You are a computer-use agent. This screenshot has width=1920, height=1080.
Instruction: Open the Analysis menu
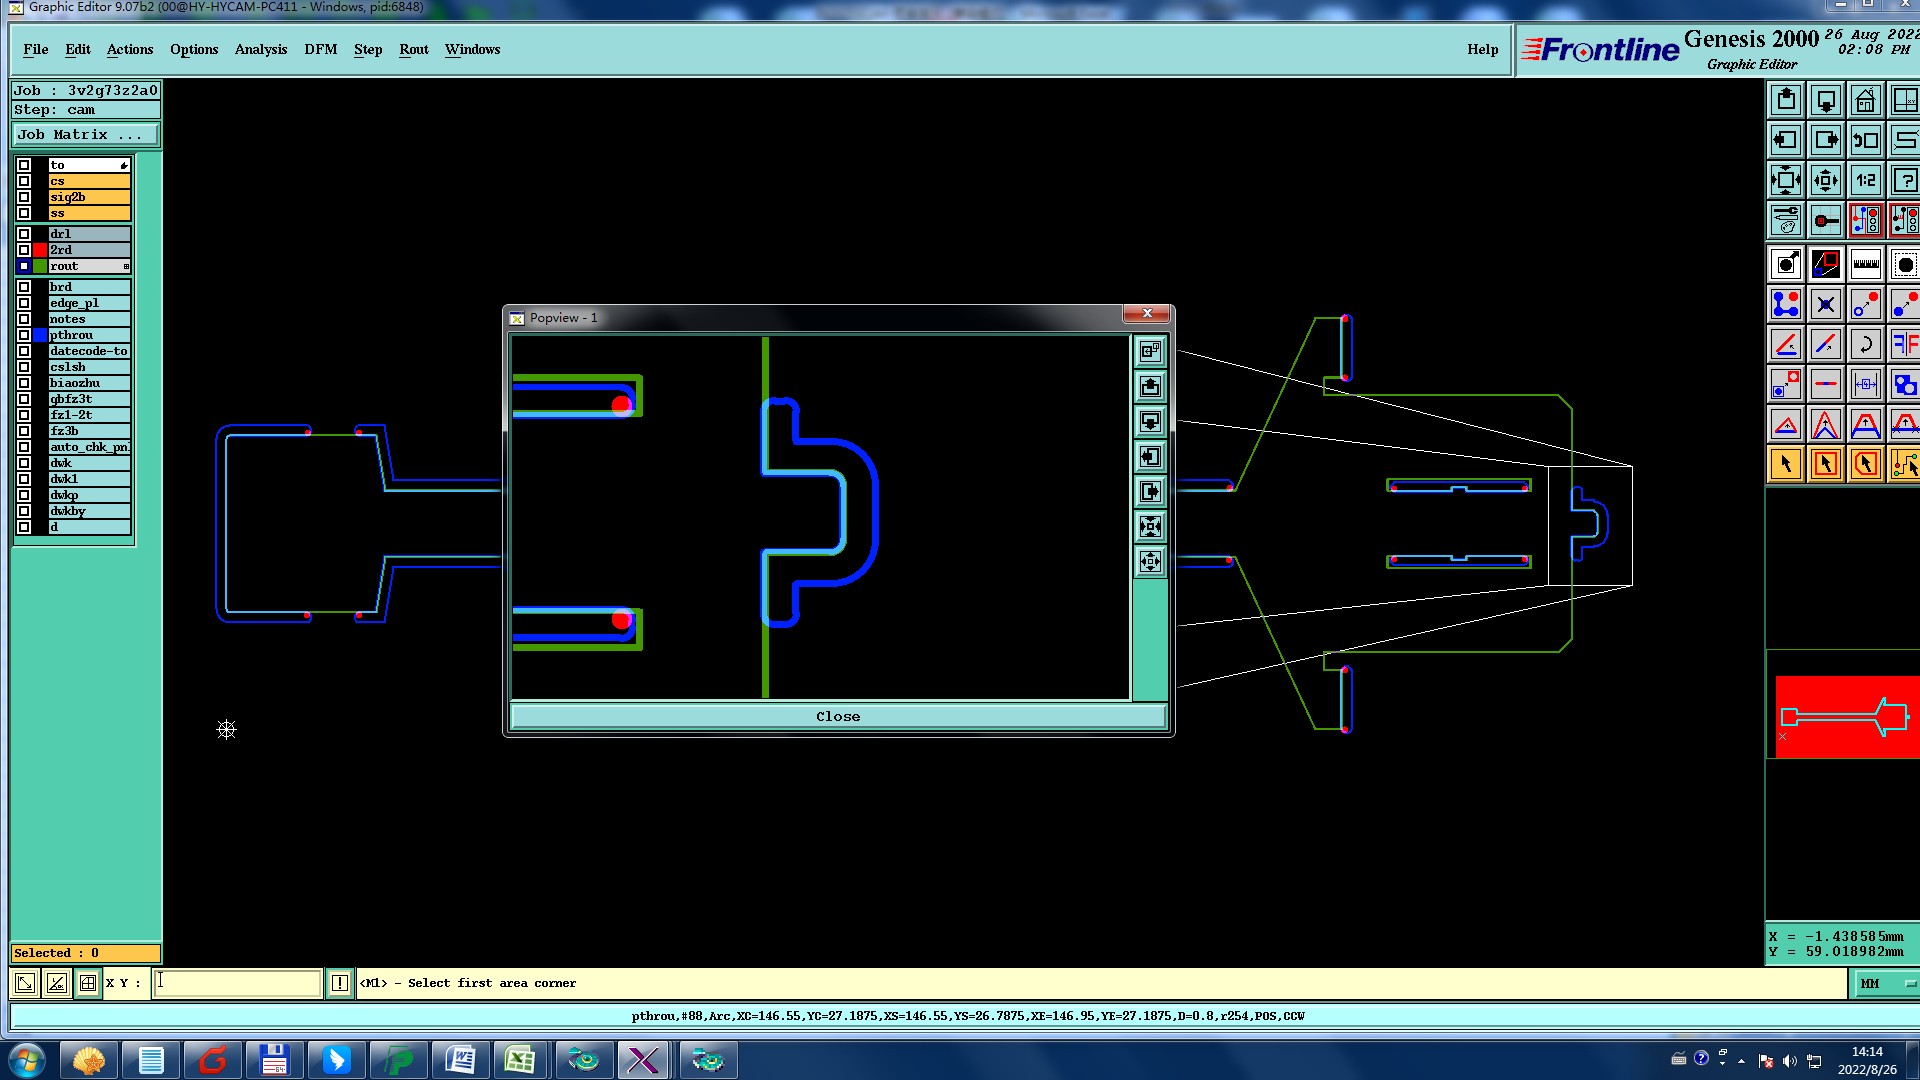click(260, 49)
